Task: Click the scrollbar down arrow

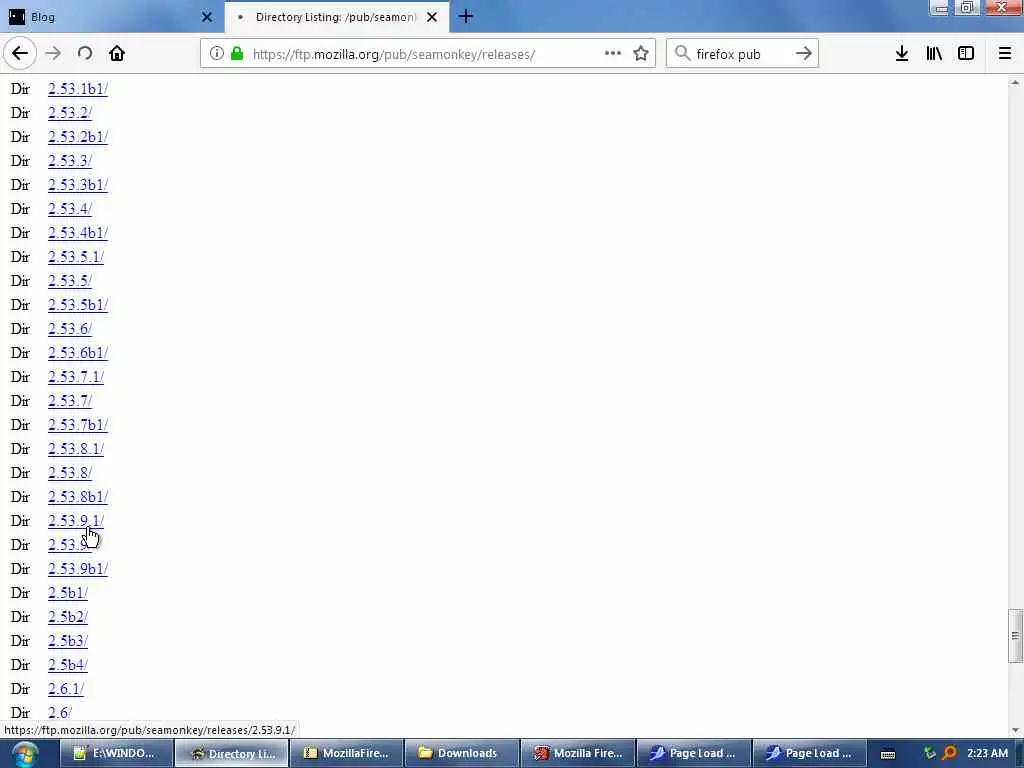Action: pos(1015,730)
